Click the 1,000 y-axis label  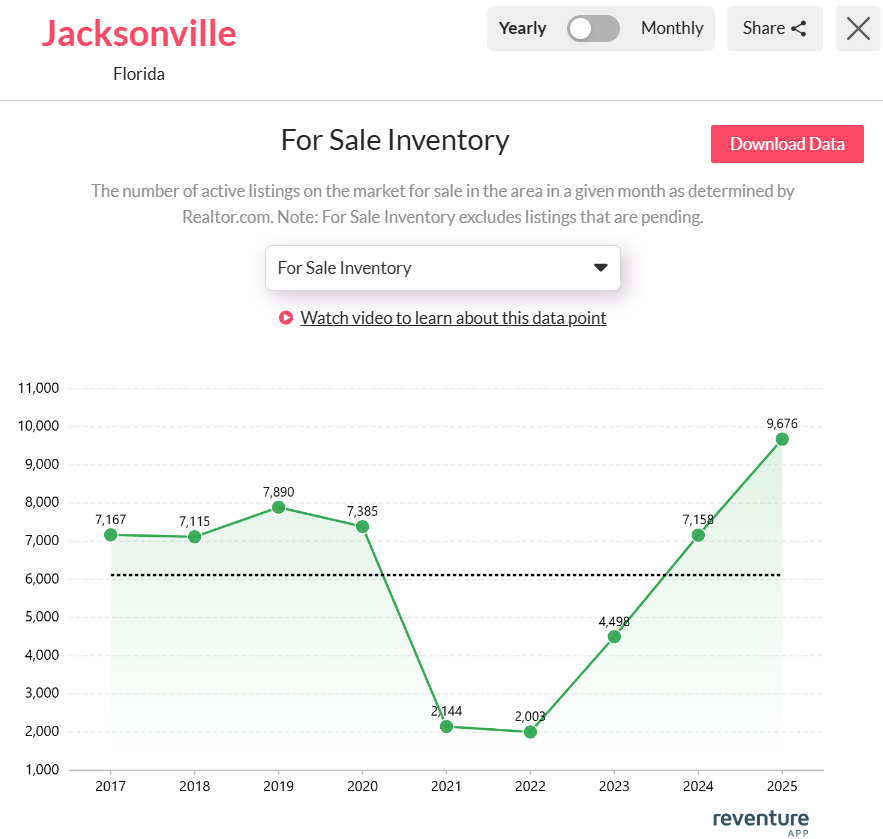(42, 769)
